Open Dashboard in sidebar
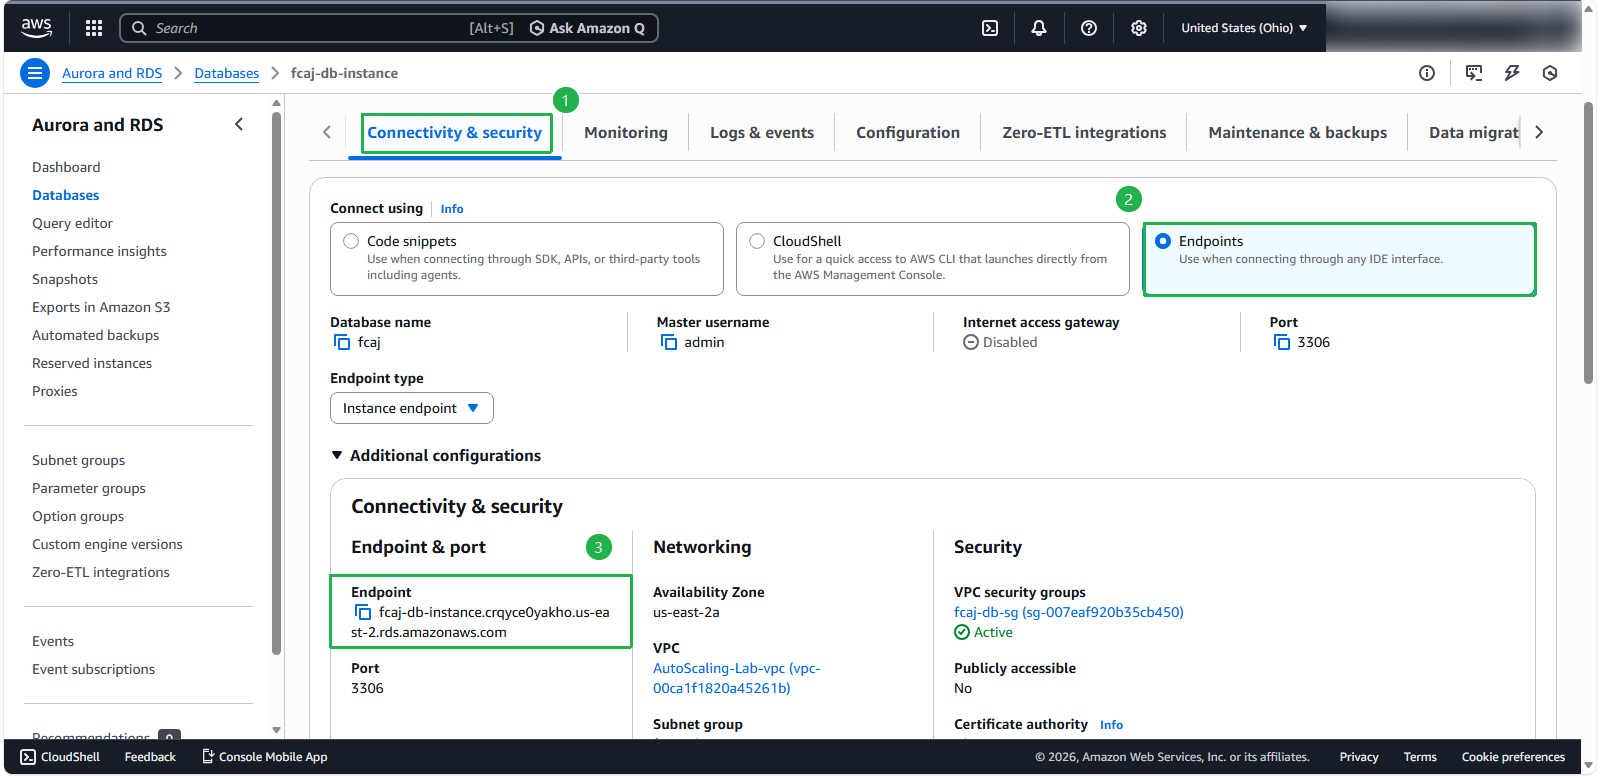 66,167
